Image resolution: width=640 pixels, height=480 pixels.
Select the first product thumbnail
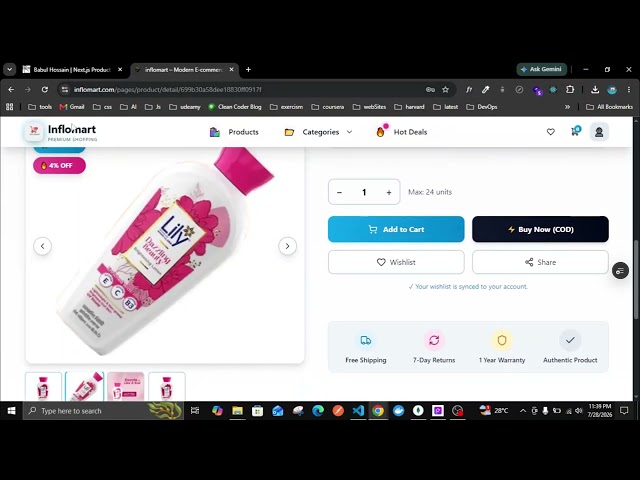coord(43,387)
